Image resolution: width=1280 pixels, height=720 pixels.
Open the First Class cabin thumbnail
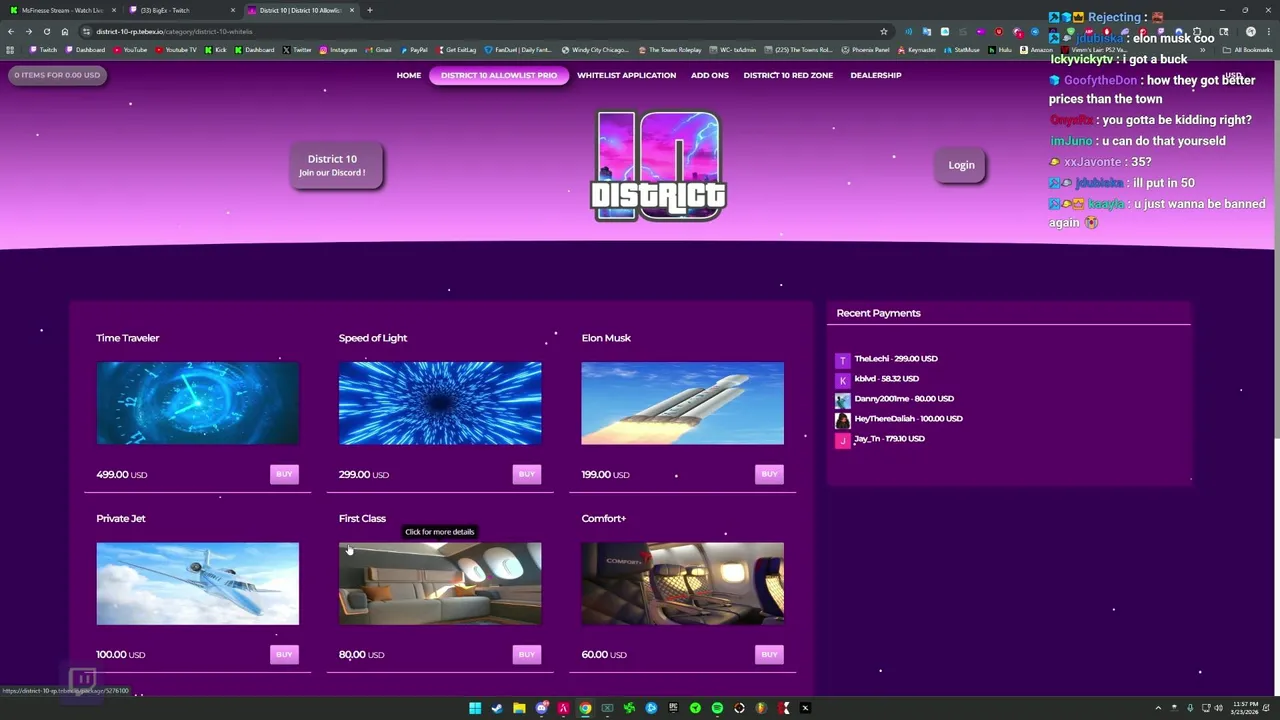[x=440, y=584]
